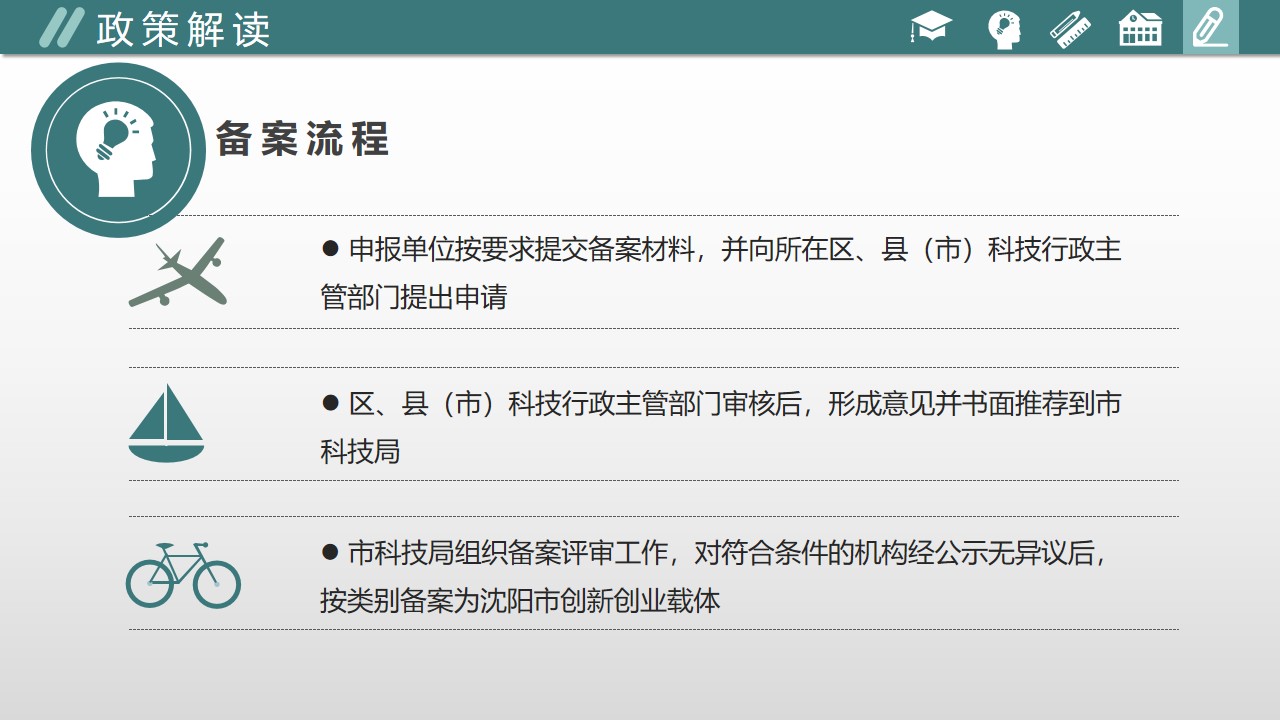
Task: Open the school building icon section
Action: coord(1140,28)
